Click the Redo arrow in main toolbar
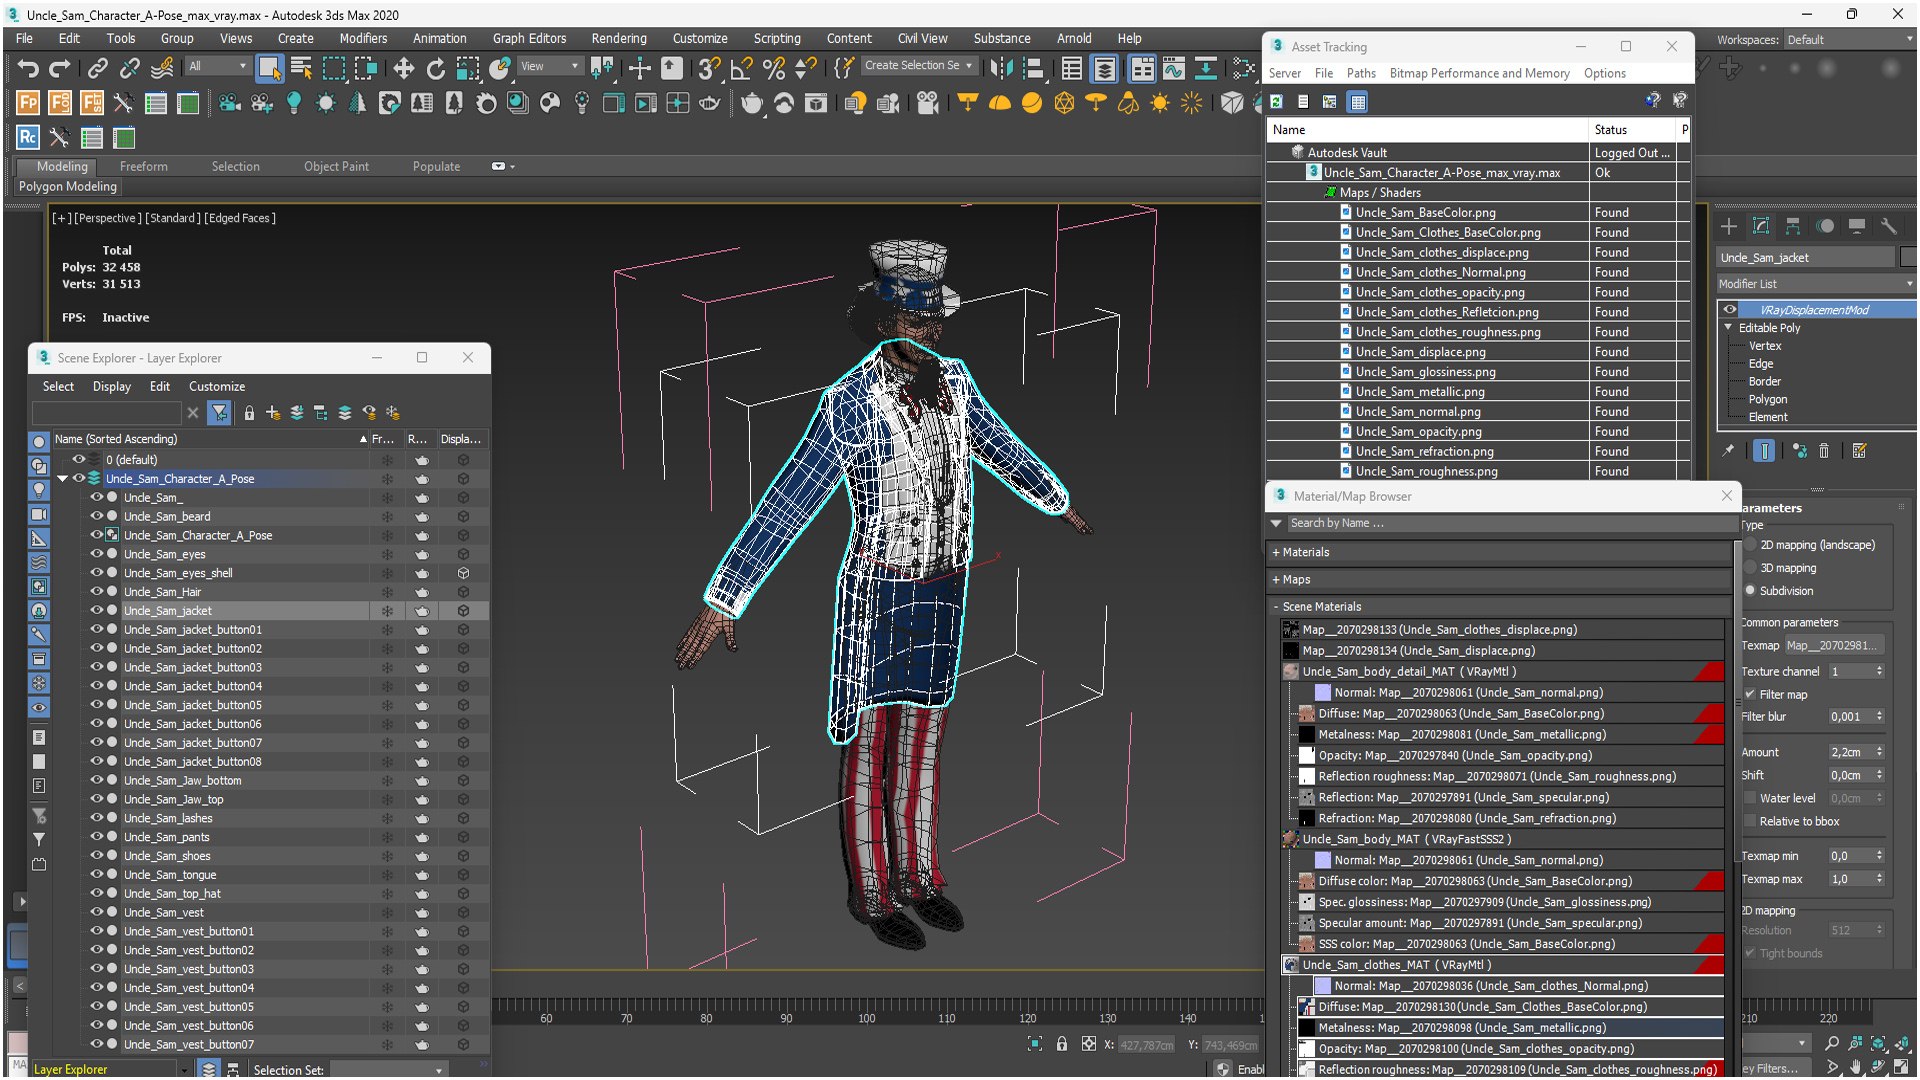The width and height of the screenshot is (1920, 1080). tap(59, 68)
